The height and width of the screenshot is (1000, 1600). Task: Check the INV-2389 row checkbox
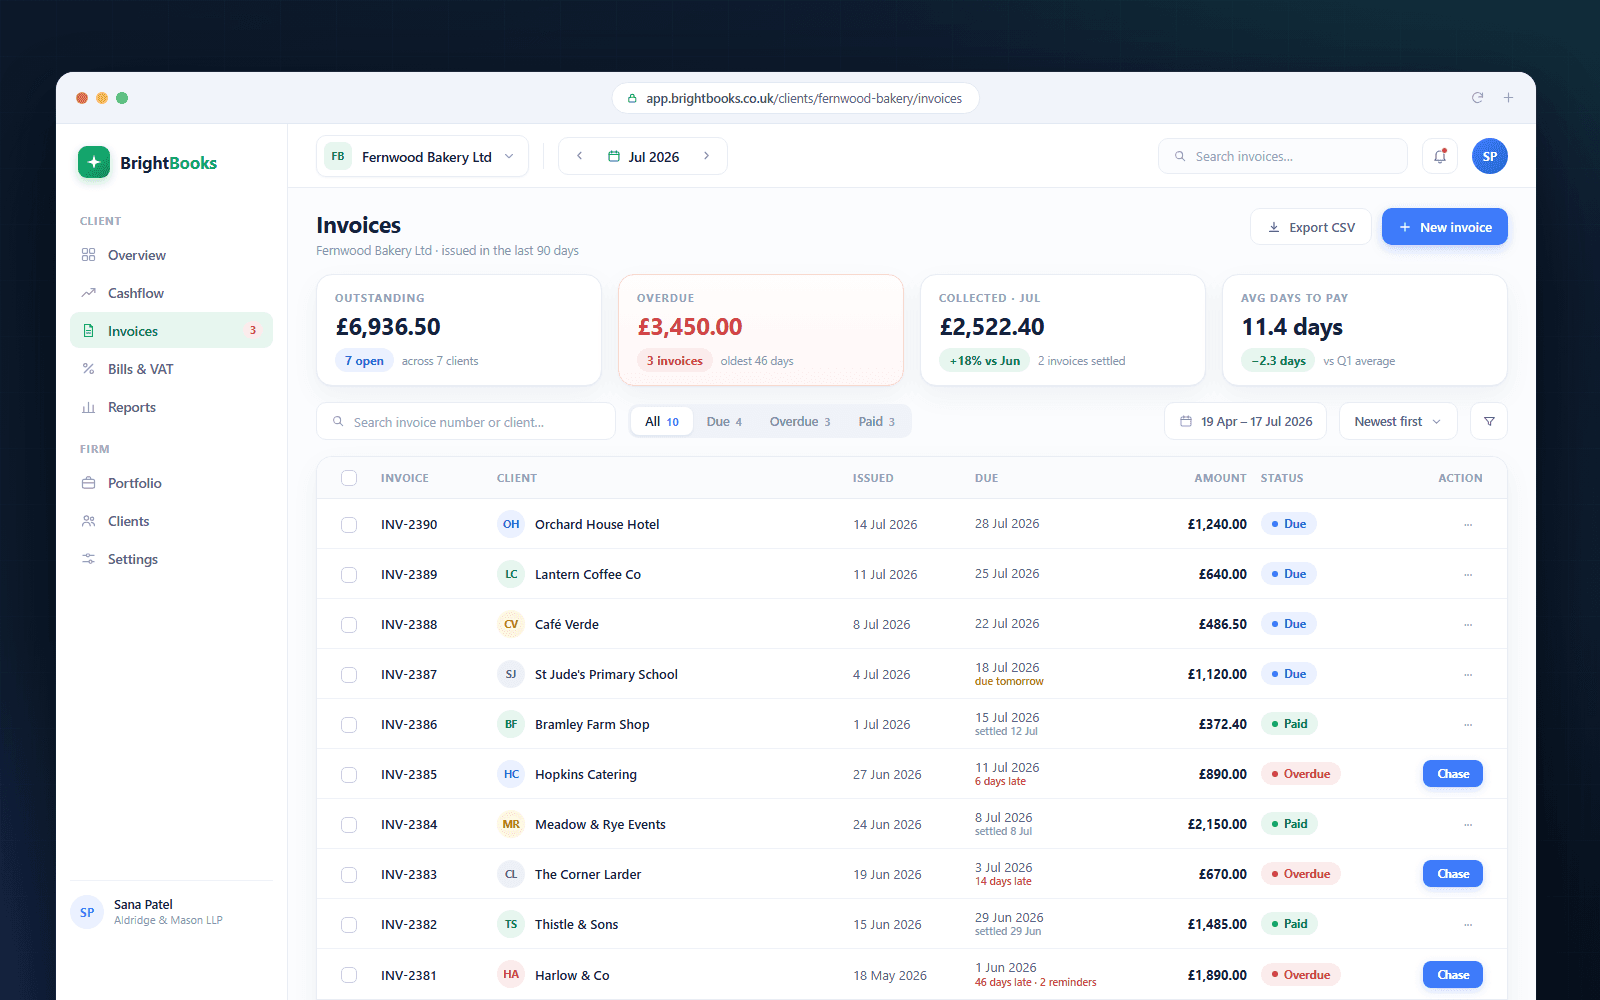(349, 574)
